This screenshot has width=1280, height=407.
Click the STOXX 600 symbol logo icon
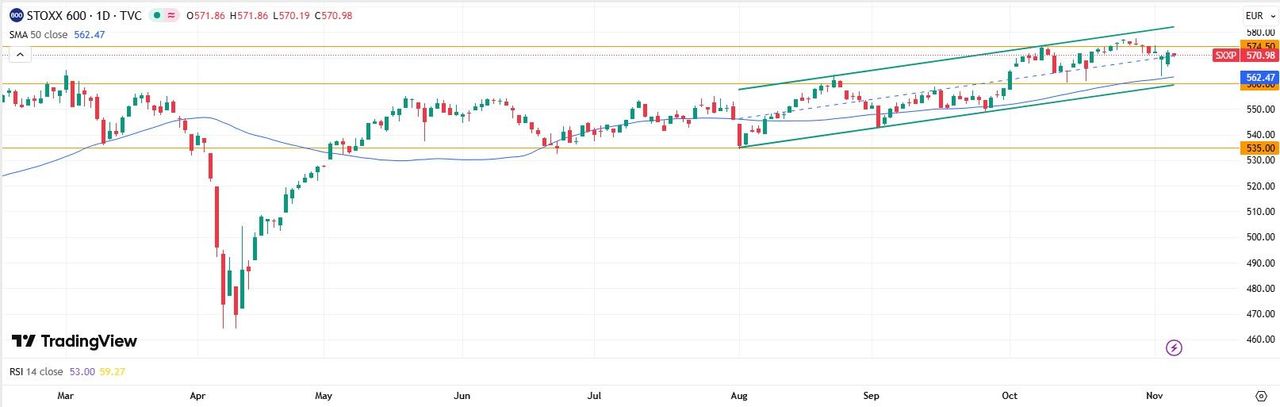17,15
